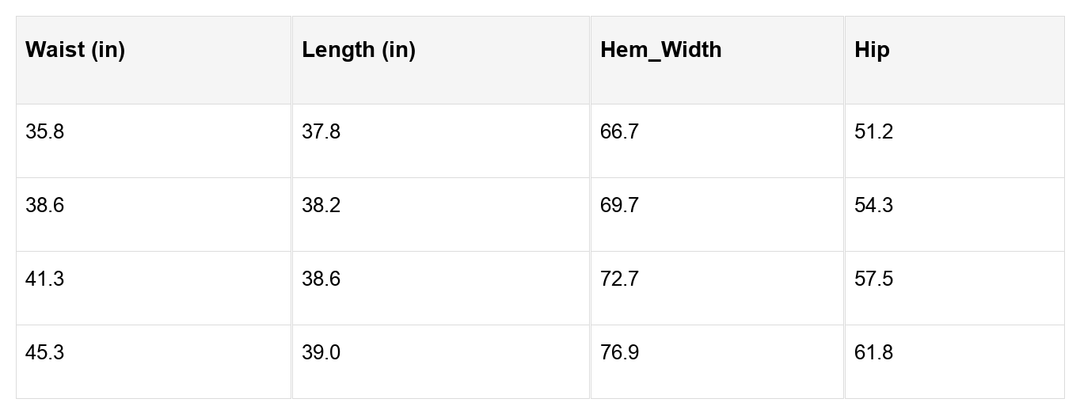This screenshot has height=414, width=1080.
Task: Select the waist value 45.3
Action: (x=45, y=353)
